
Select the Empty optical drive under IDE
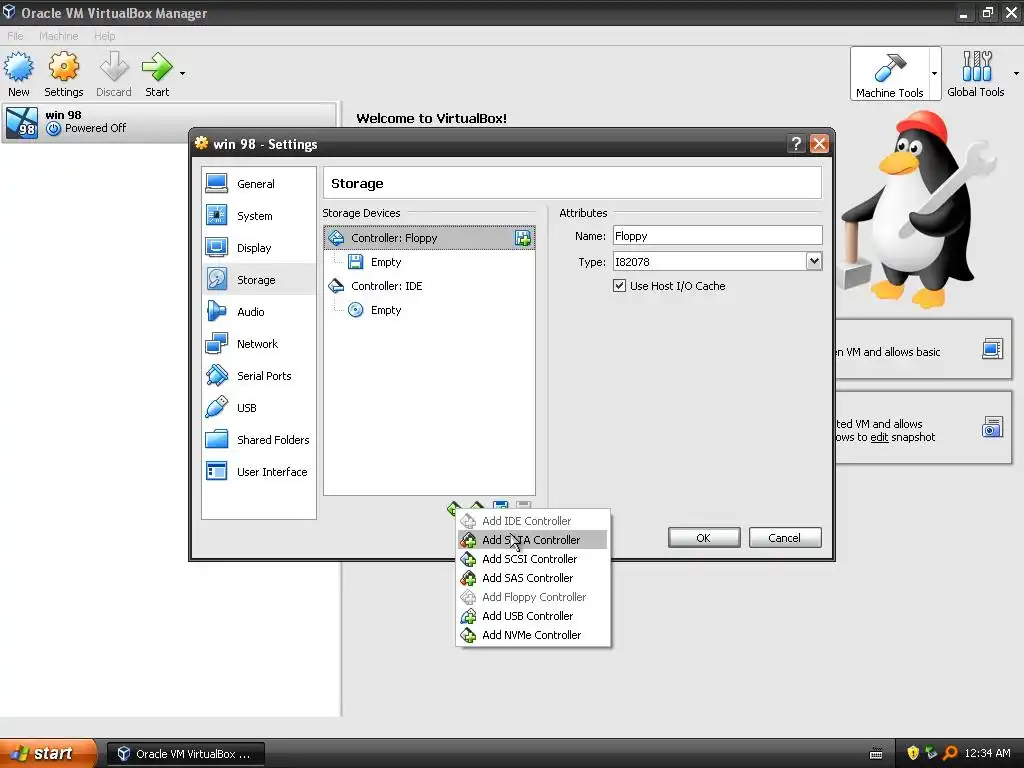(x=429, y=310)
